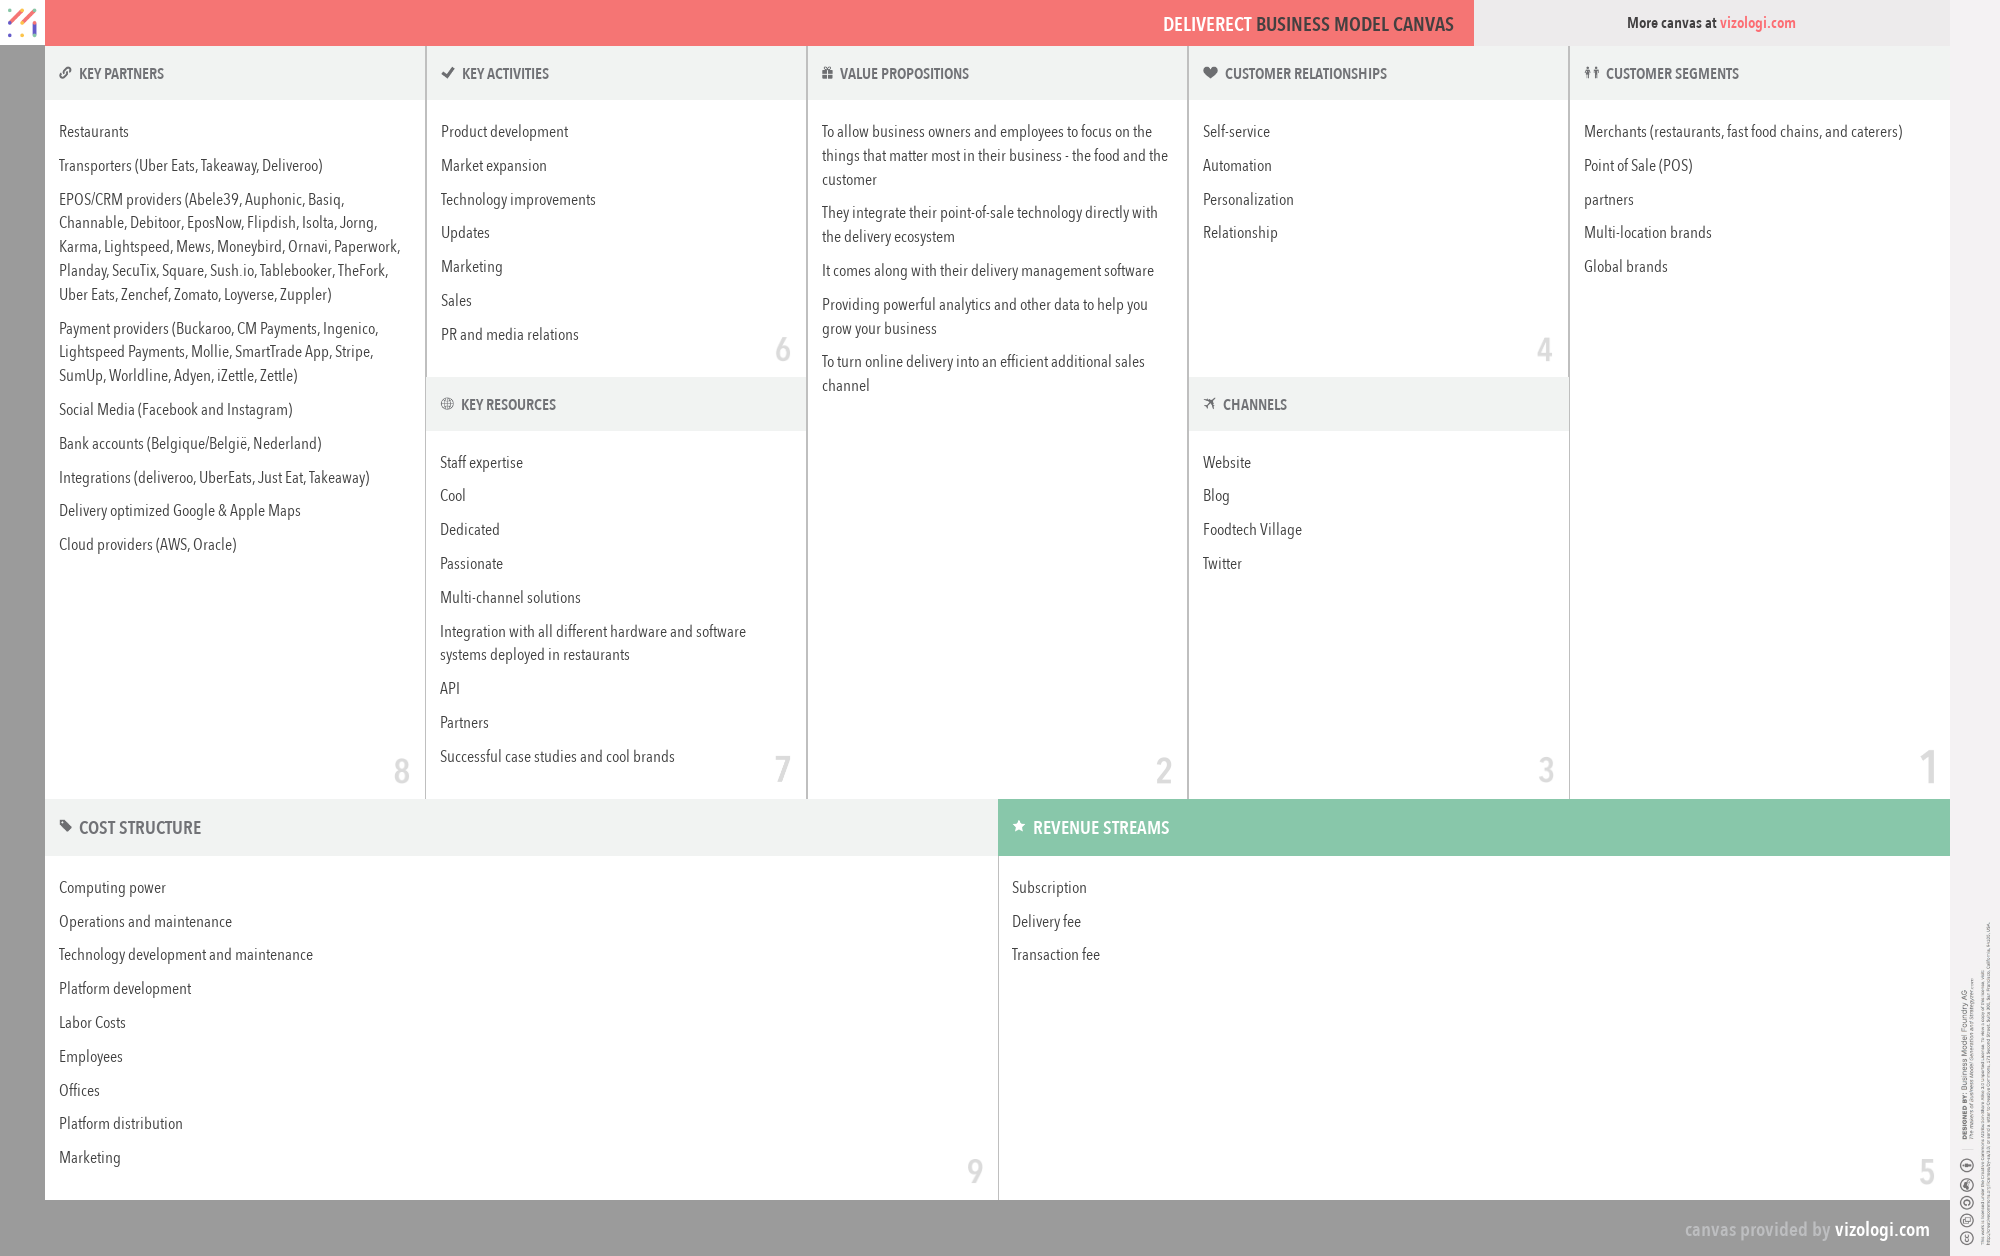Click the link icon beside Key Partners
This screenshot has width=2000, height=1256.
(66, 73)
